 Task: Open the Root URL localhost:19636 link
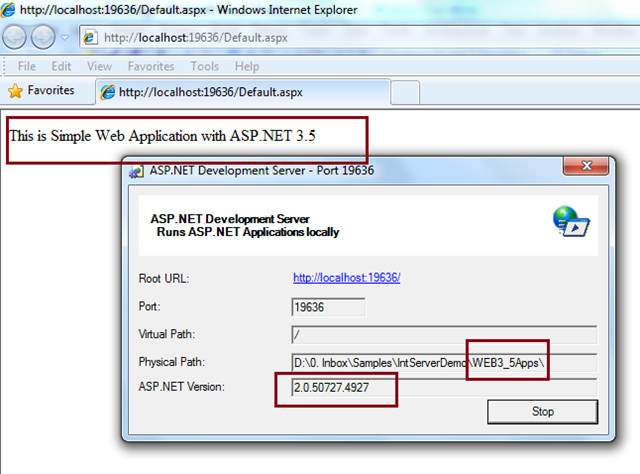click(x=346, y=278)
